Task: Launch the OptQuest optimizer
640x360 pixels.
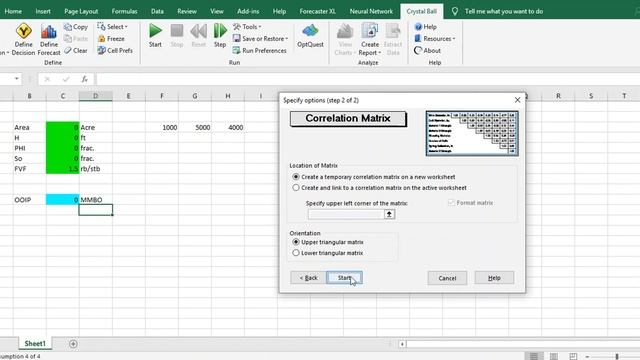Action: [x=310, y=36]
